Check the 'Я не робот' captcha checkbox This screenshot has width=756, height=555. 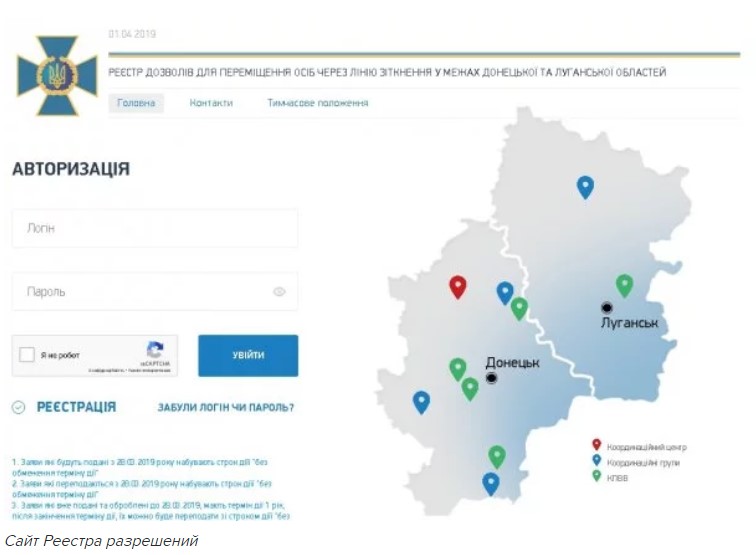coord(28,355)
